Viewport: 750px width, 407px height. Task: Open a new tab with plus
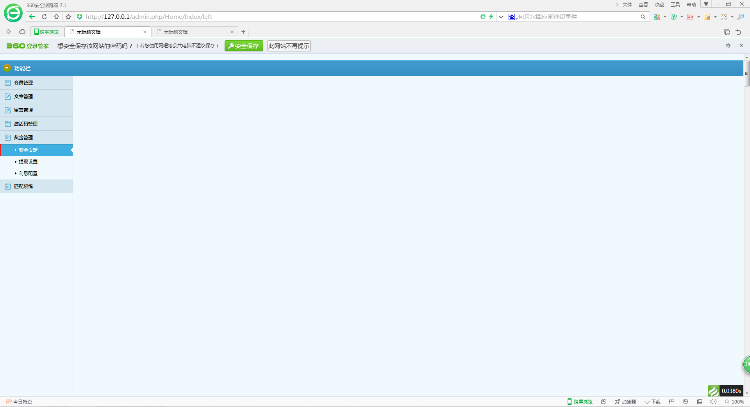(243, 32)
